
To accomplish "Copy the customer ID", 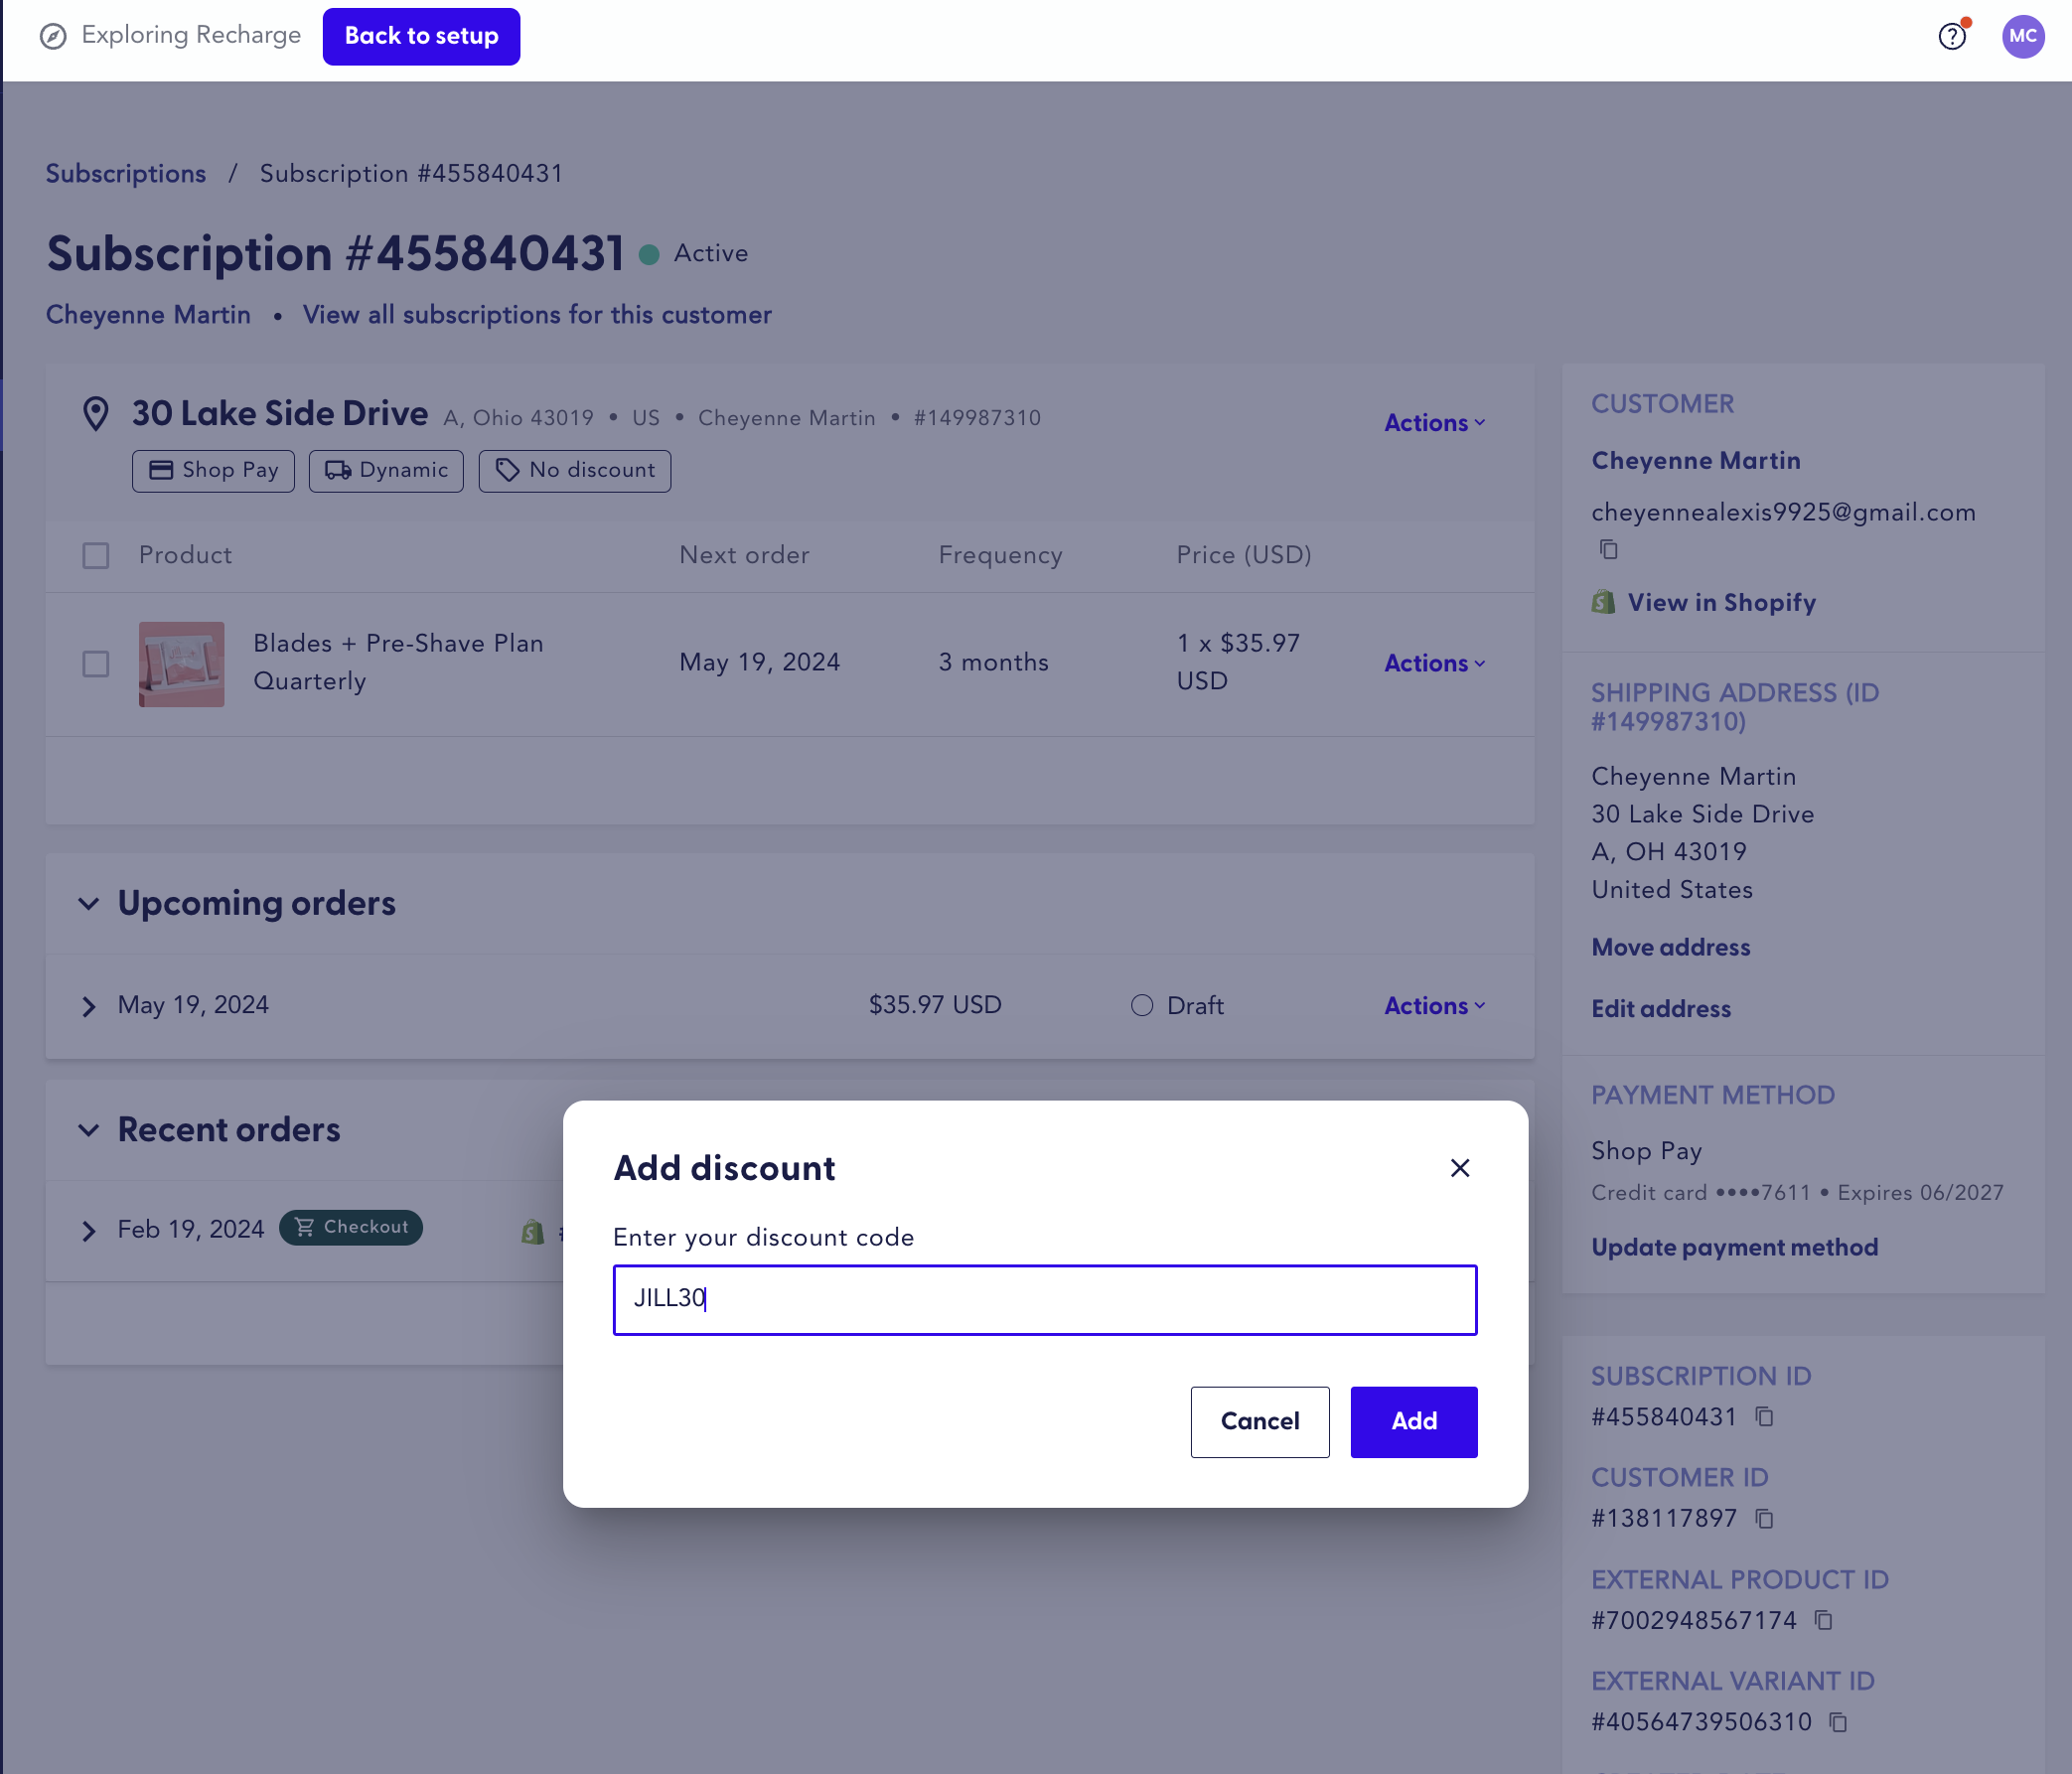I will tap(1766, 1519).
